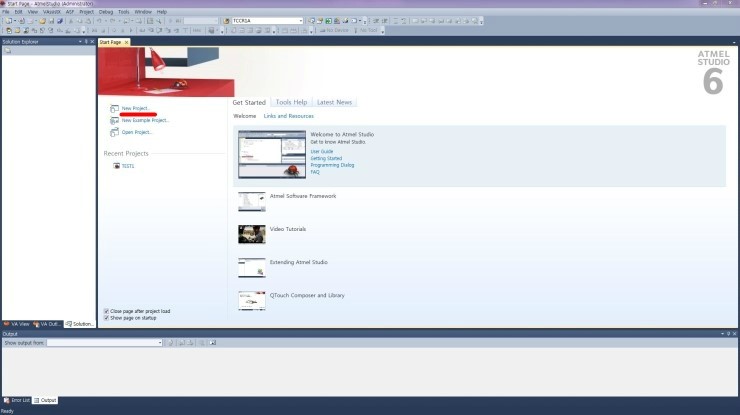
Task: Click the Atmel Software Framework icon
Action: pos(252,201)
